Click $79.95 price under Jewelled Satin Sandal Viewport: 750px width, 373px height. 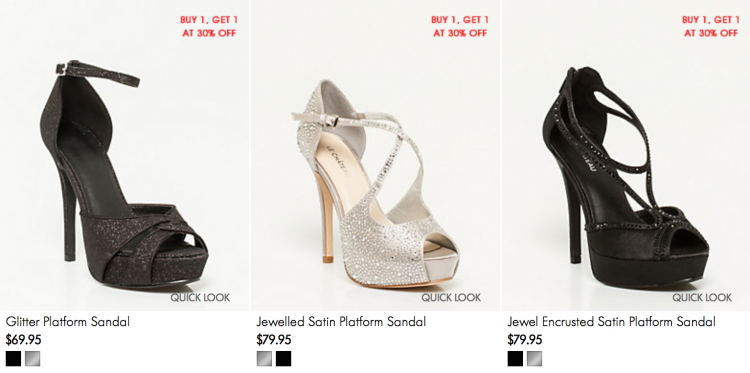(274, 340)
